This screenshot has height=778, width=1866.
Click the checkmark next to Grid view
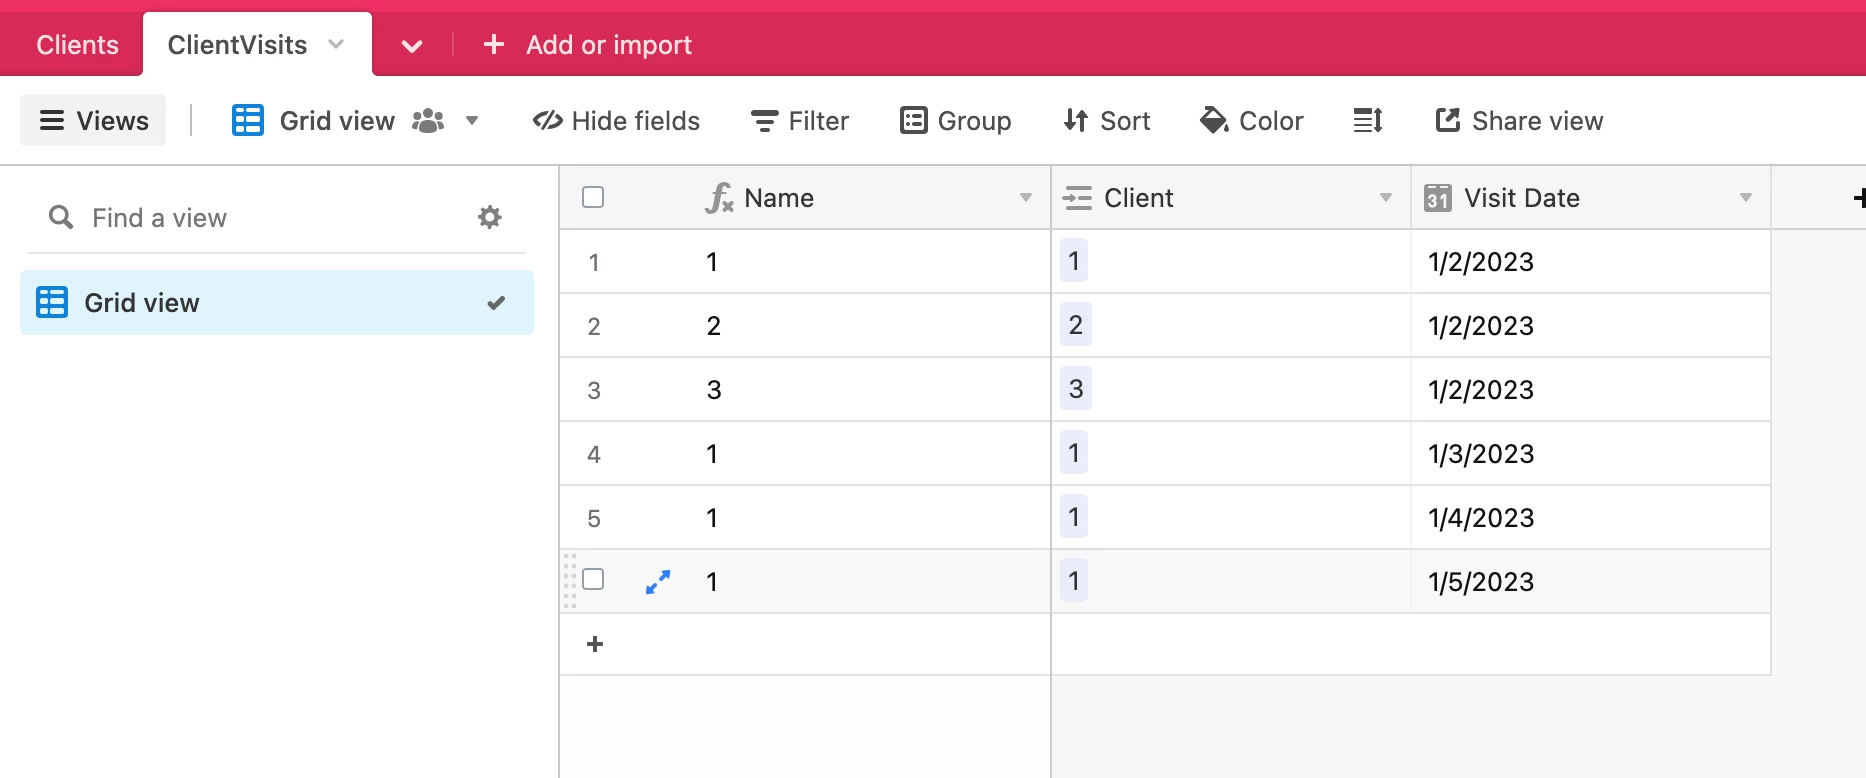[496, 303]
